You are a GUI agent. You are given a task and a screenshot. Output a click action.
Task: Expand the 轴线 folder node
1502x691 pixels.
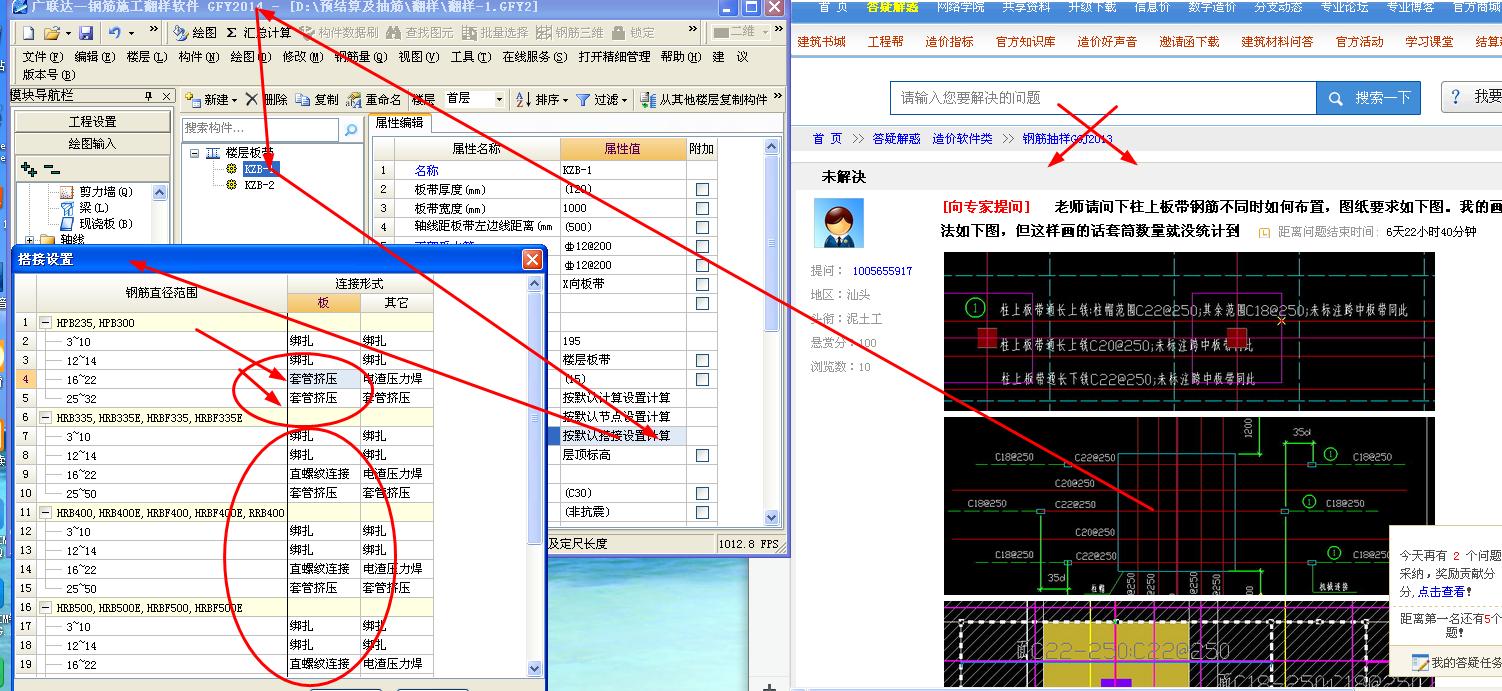[x=30, y=240]
